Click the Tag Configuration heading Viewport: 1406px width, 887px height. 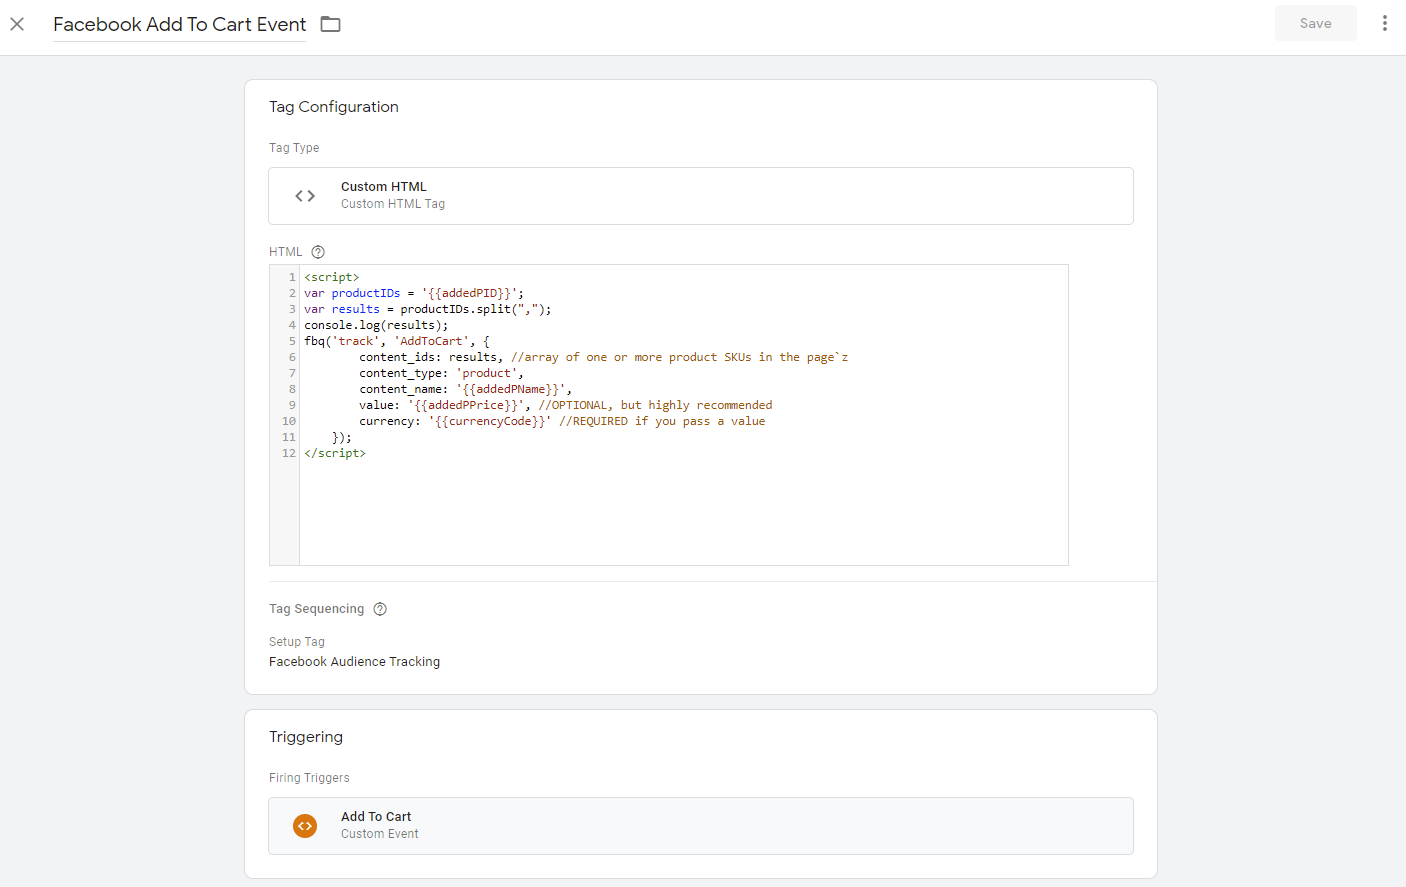pos(334,107)
